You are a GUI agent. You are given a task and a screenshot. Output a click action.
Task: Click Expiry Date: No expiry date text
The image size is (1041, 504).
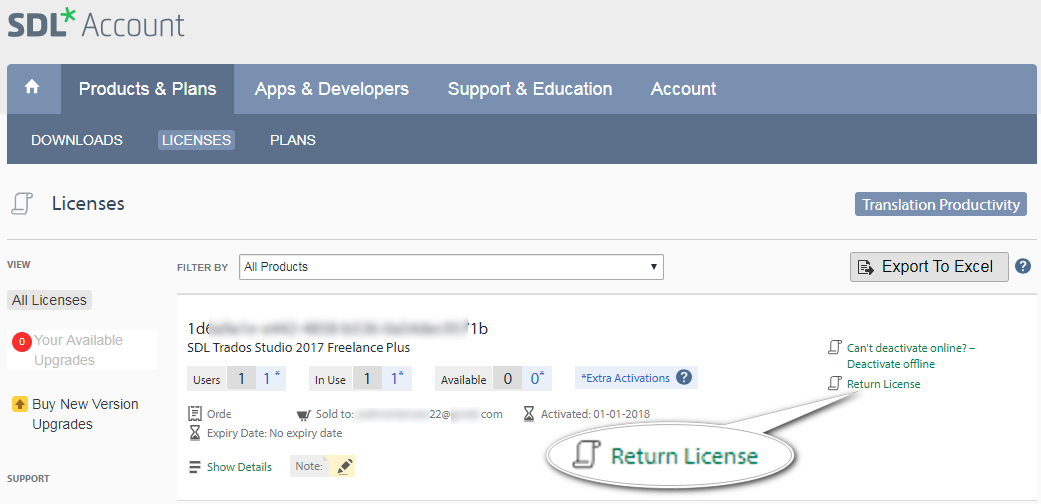(275, 433)
